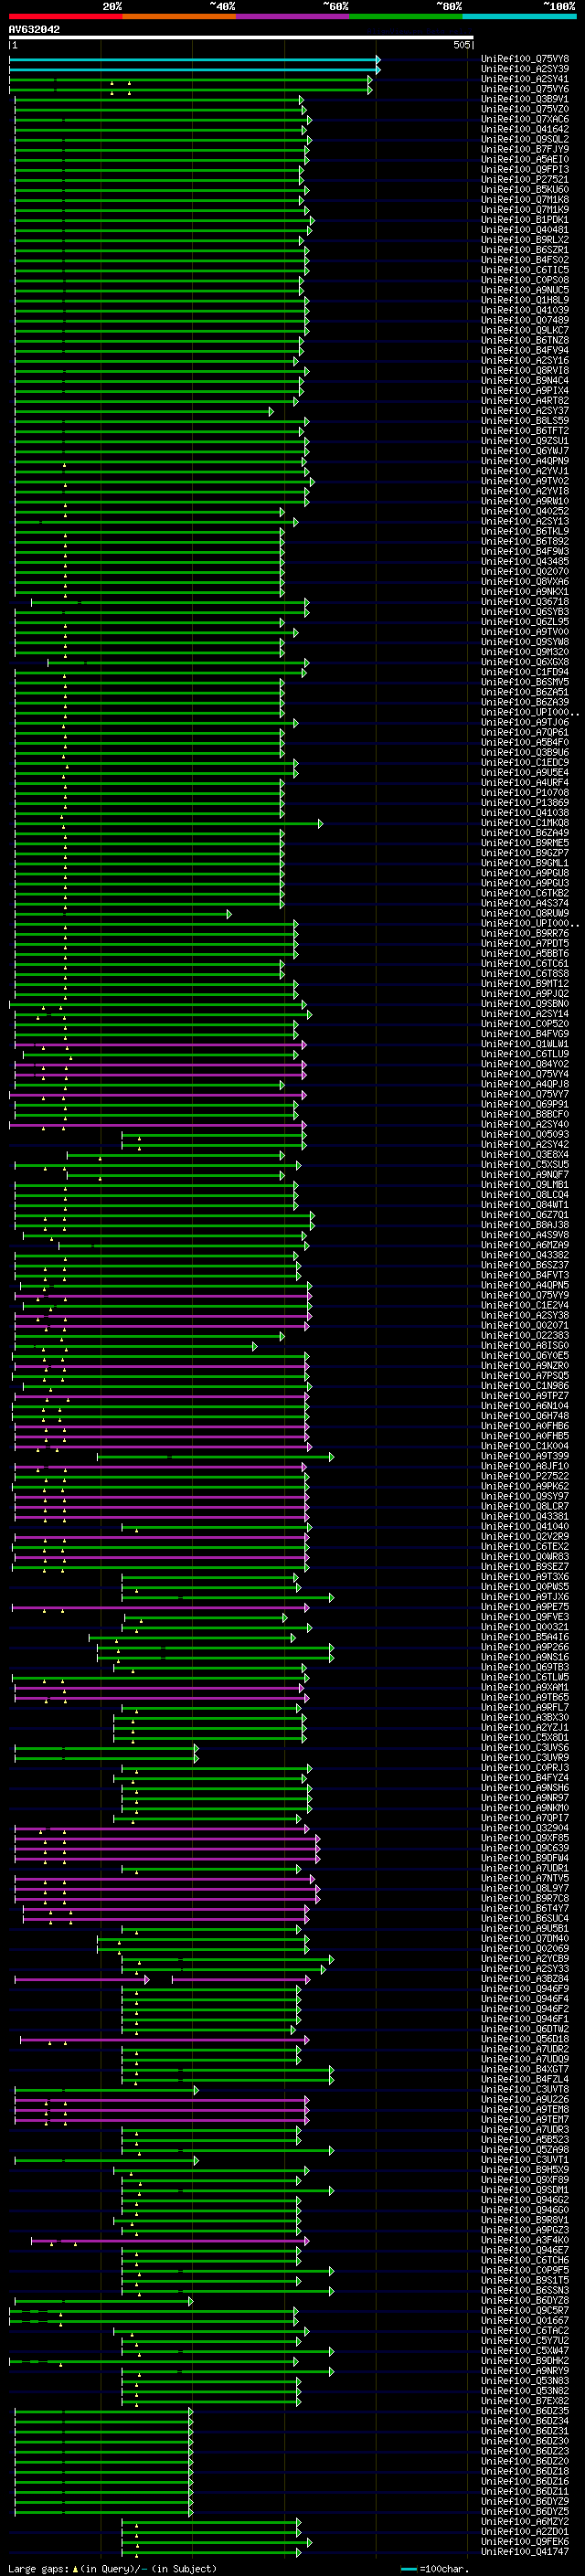Click UniRef100_Q75VY9 entry
The height and width of the screenshot is (2576, 585).
tap(525, 1295)
